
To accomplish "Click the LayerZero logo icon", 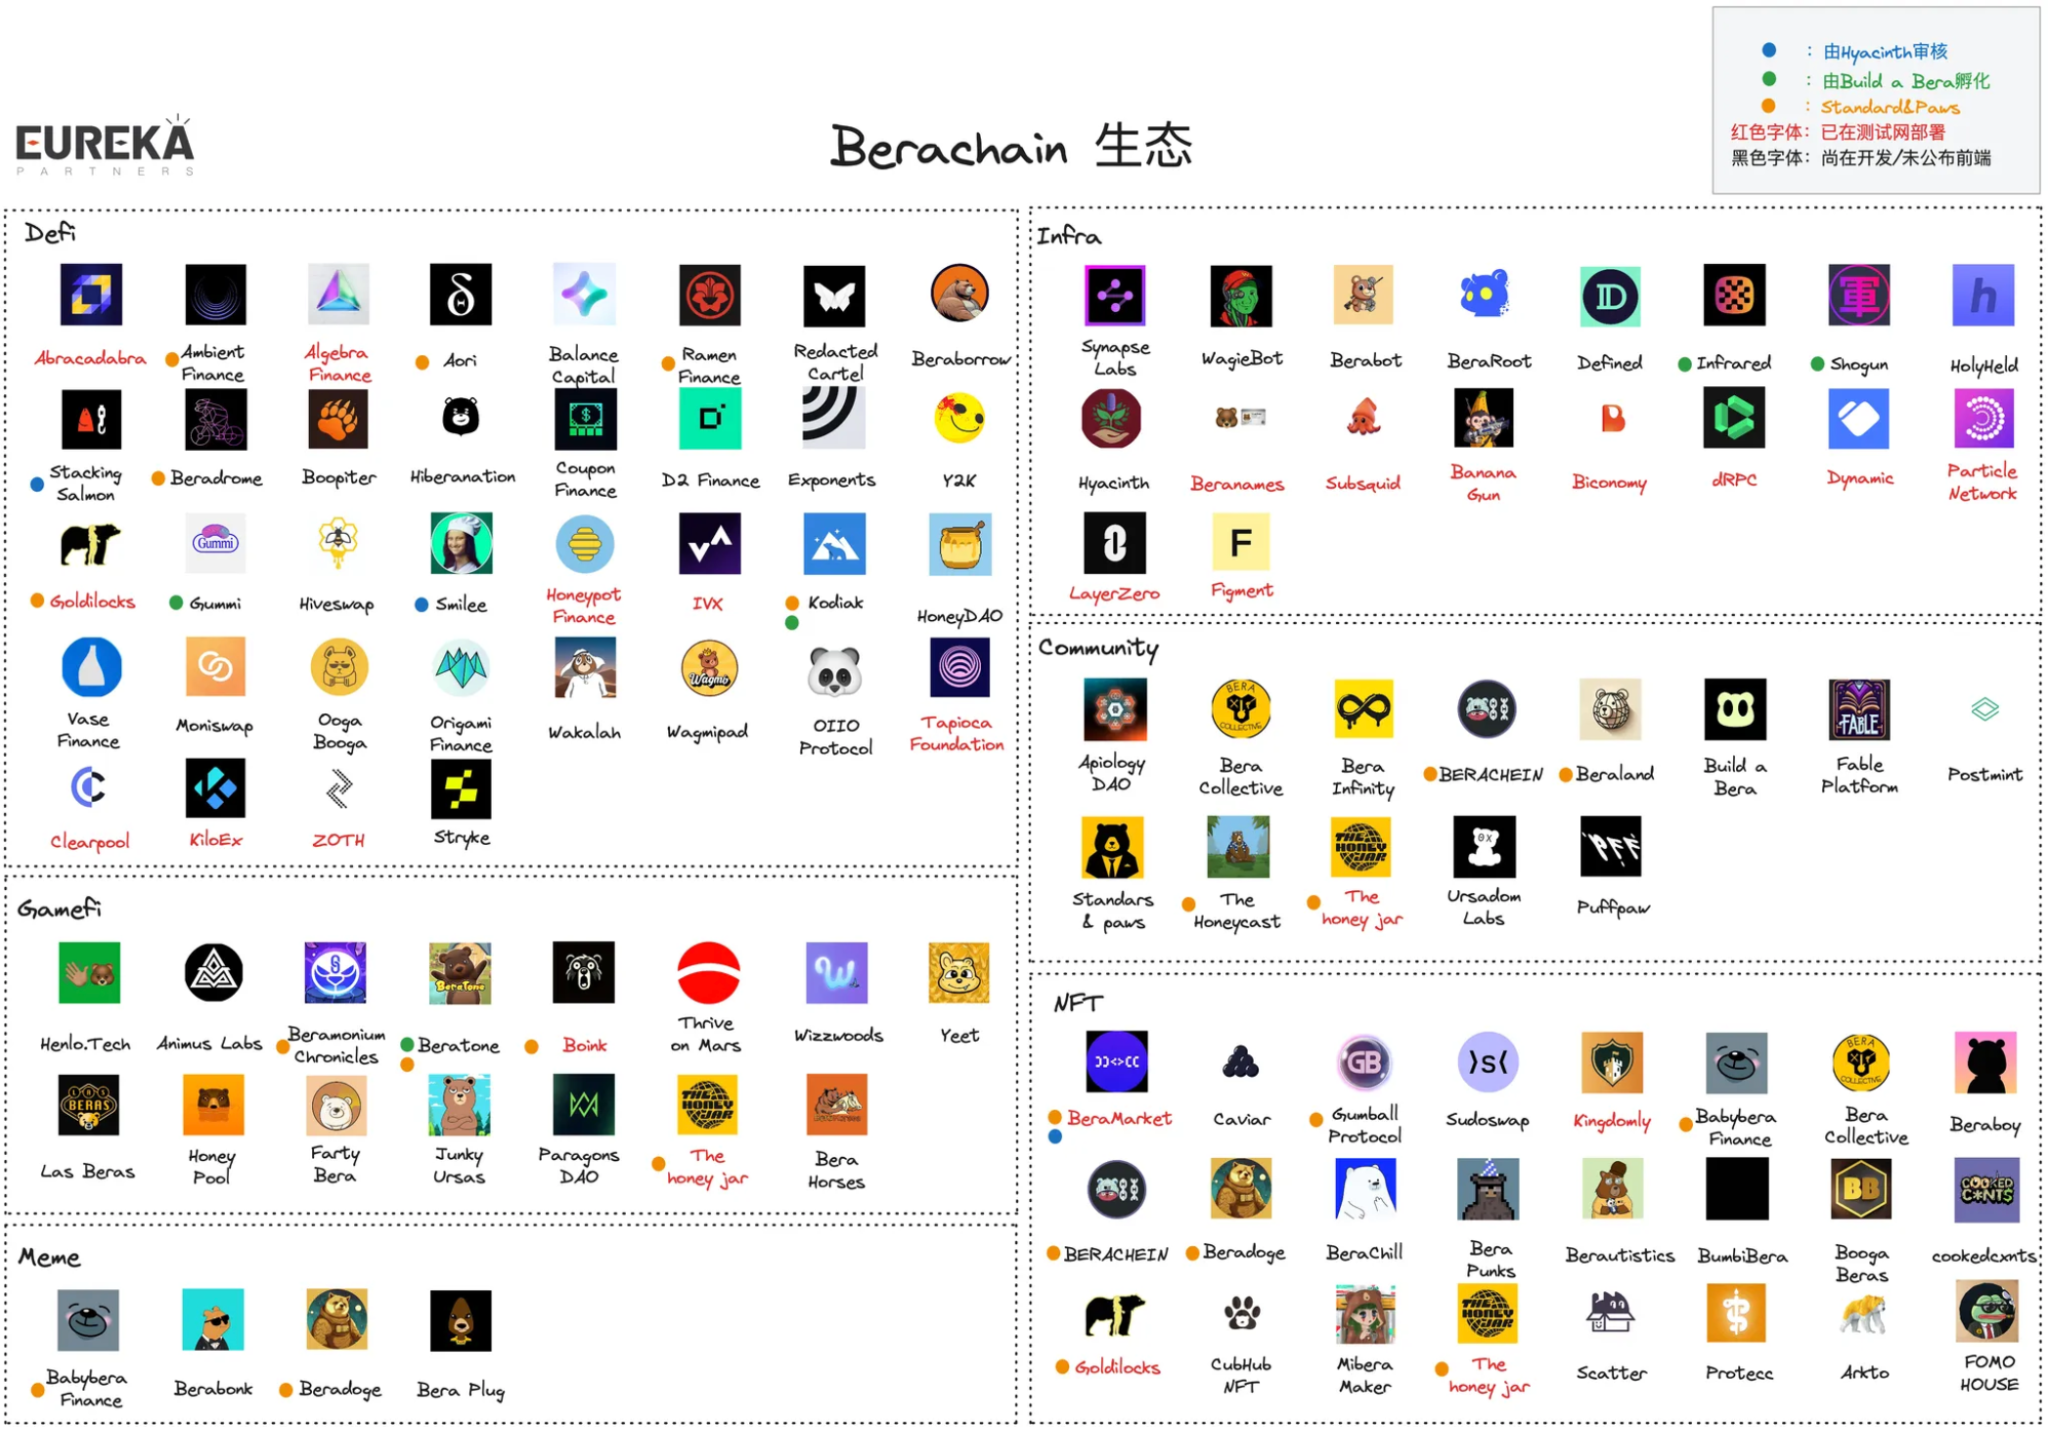I will [x=1114, y=543].
